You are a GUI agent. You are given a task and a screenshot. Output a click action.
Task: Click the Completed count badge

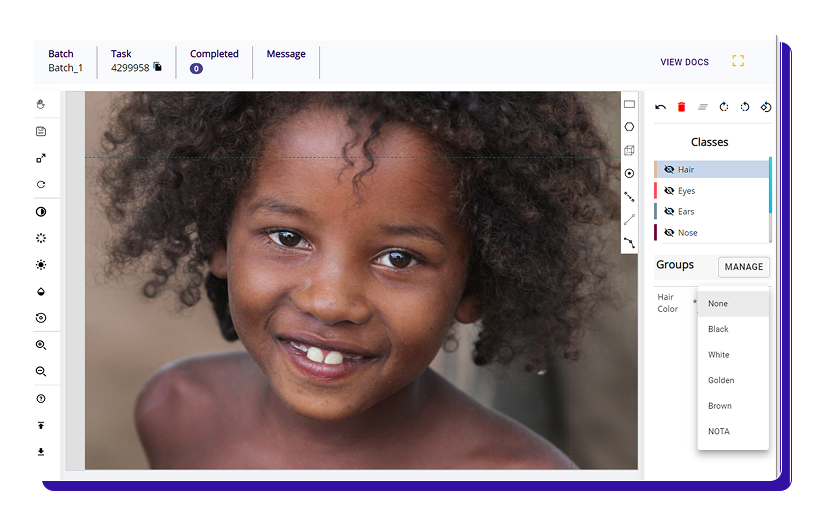click(196, 69)
